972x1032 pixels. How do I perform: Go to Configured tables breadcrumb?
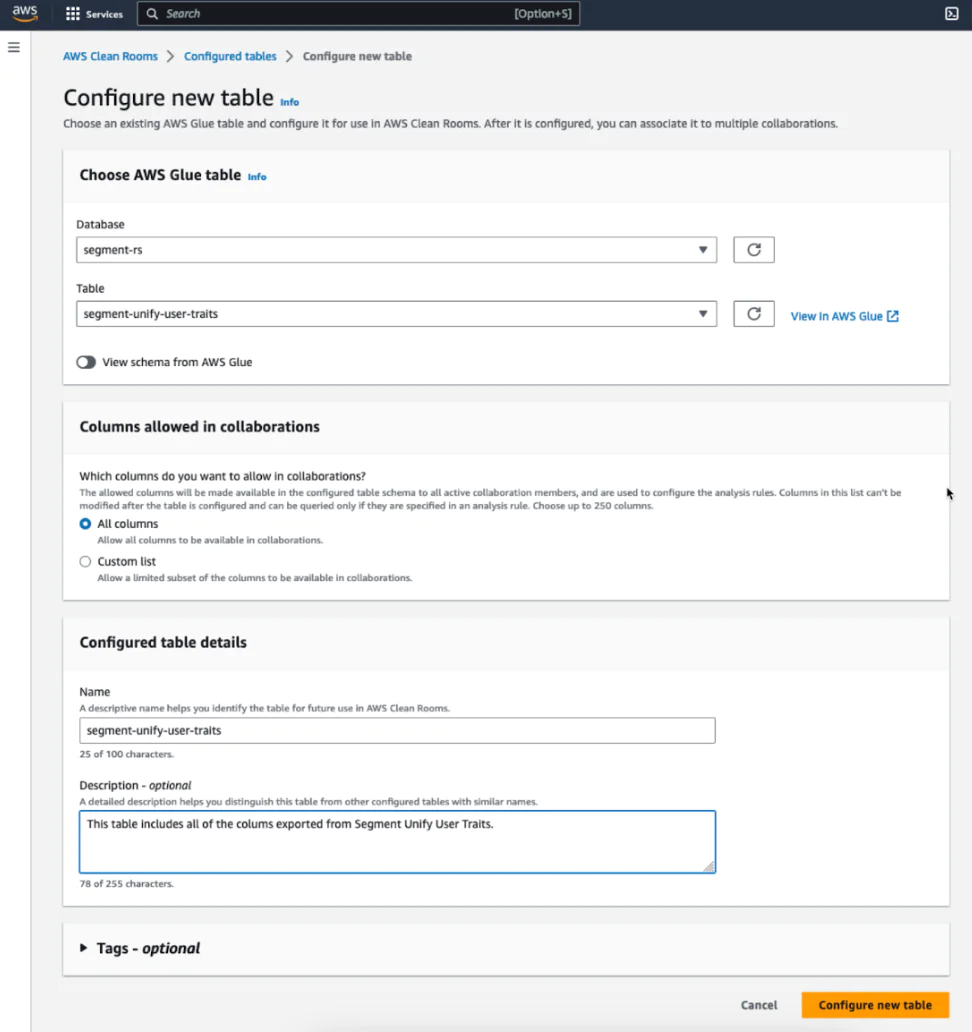230,56
